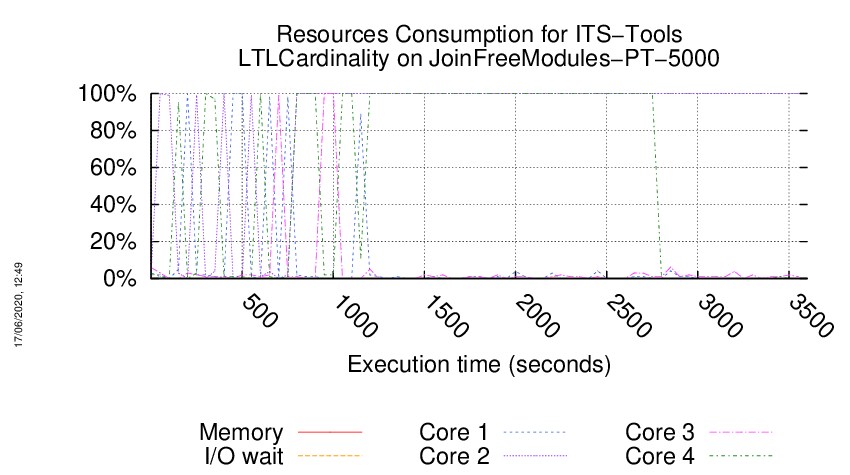Click the Memory legend label
The width and height of the screenshot is (850, 475).
pos(241,432)
